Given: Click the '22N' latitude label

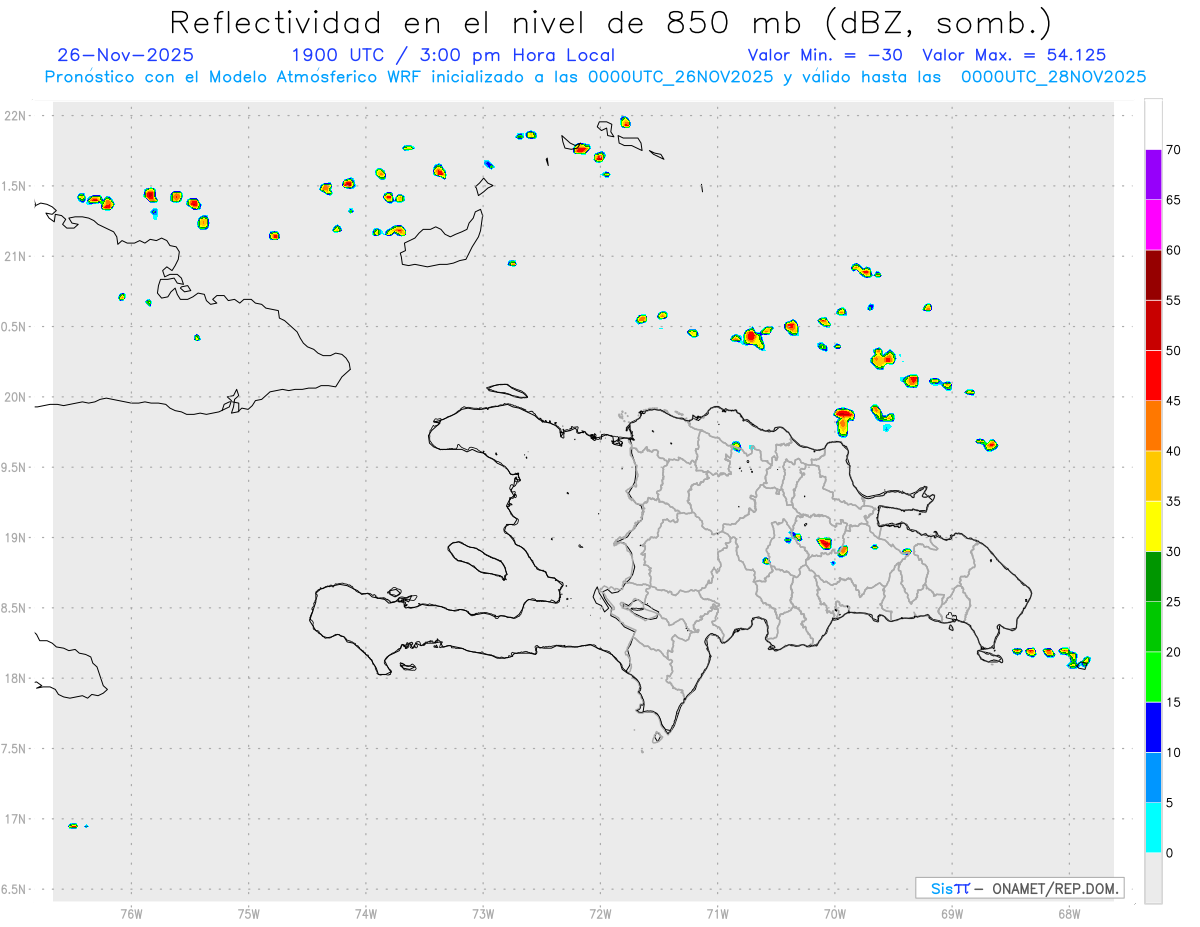Looking at the screenshot, I should coord(16,116).
